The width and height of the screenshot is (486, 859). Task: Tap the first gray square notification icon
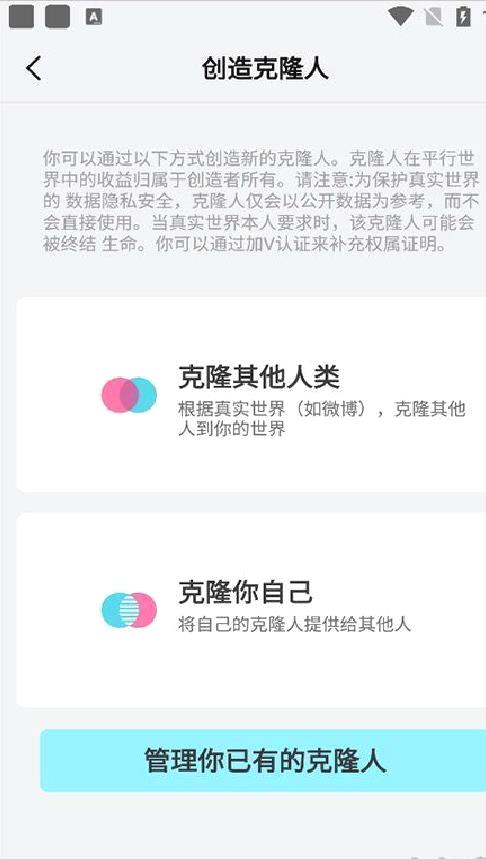pyautogui.click(x=21, y=18)
